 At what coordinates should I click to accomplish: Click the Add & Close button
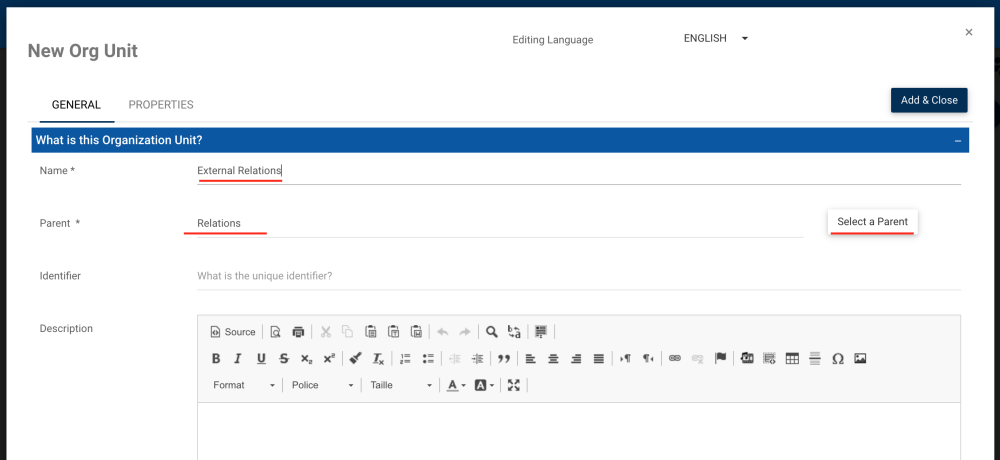[x=929, y=100]
